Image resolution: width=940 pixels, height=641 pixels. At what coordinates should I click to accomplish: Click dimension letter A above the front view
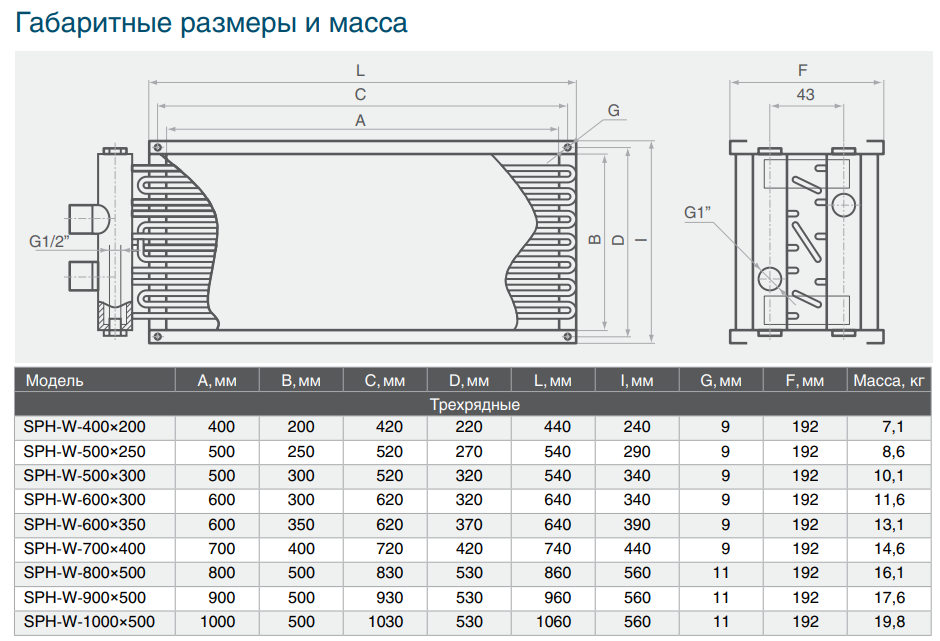[x=360, y=121]
